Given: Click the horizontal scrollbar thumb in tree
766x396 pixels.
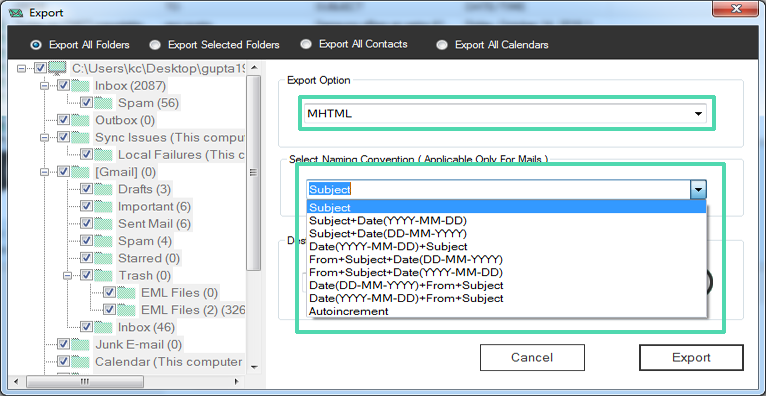Looking at the screenshot, I should pos(85,381).
